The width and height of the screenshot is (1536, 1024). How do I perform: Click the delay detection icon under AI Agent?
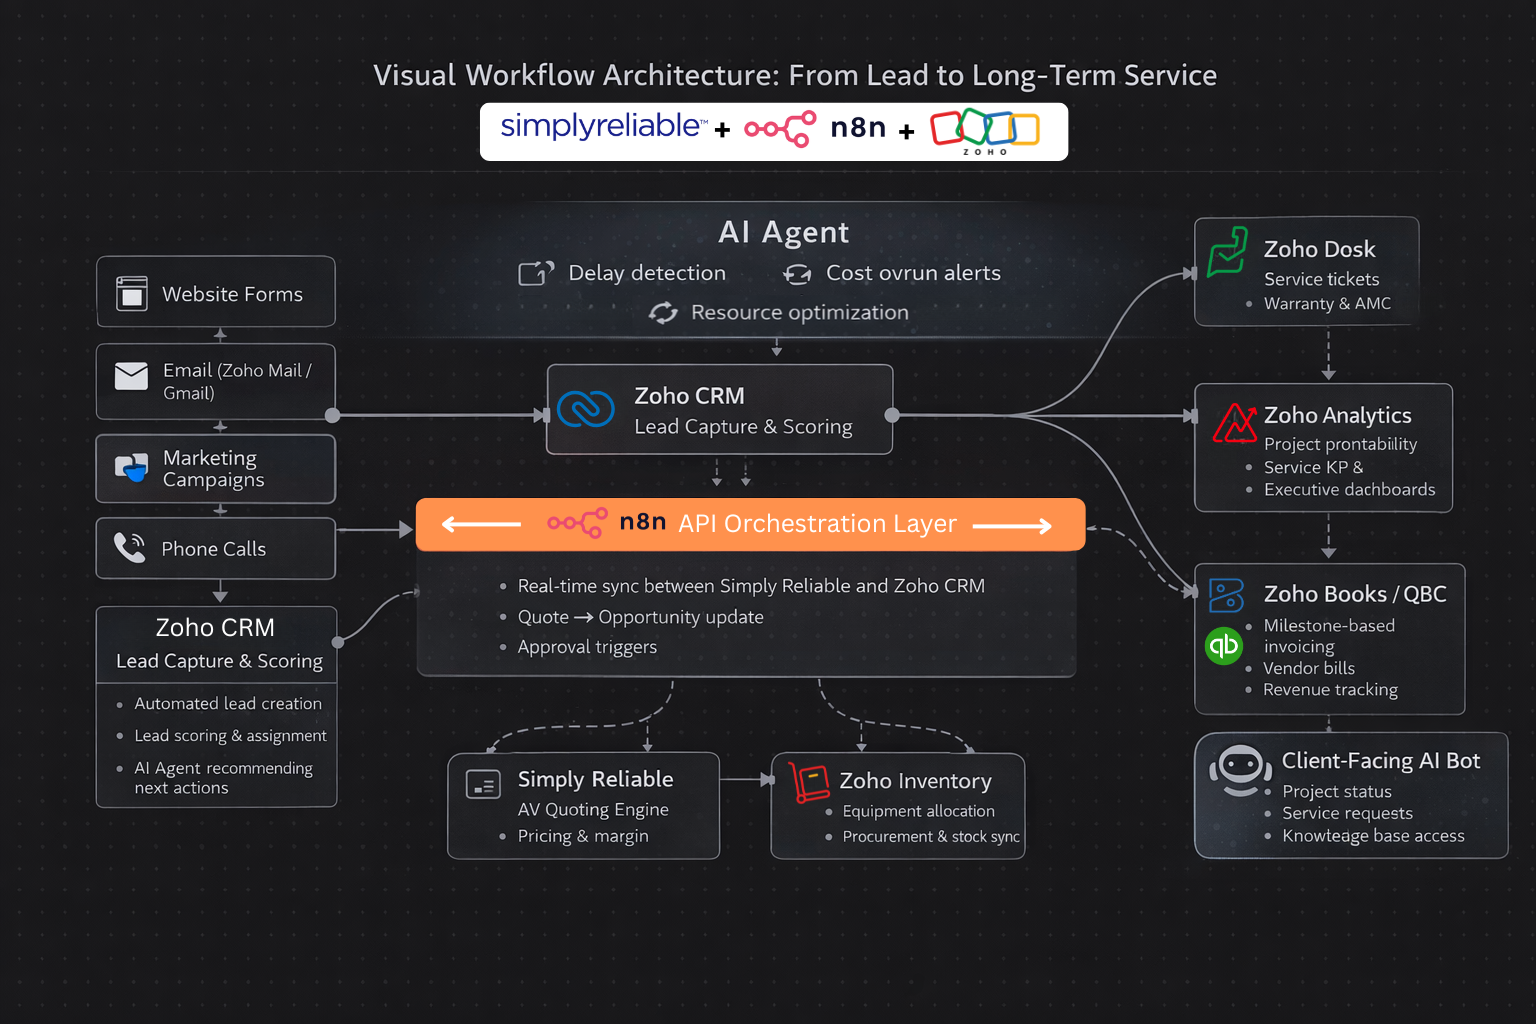tap(535, 272)
